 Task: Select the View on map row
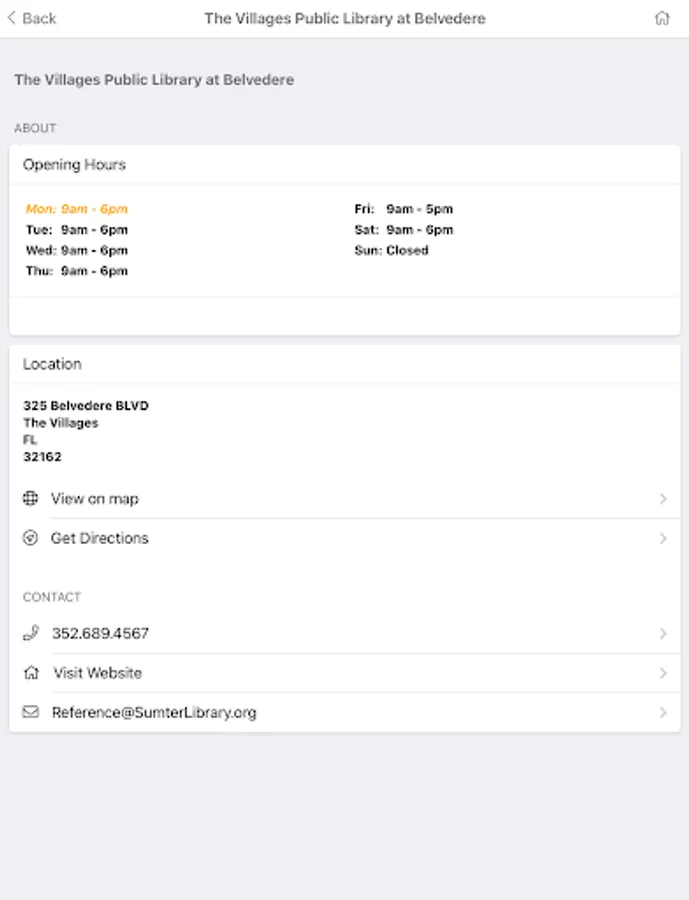(x=95, y=498)
